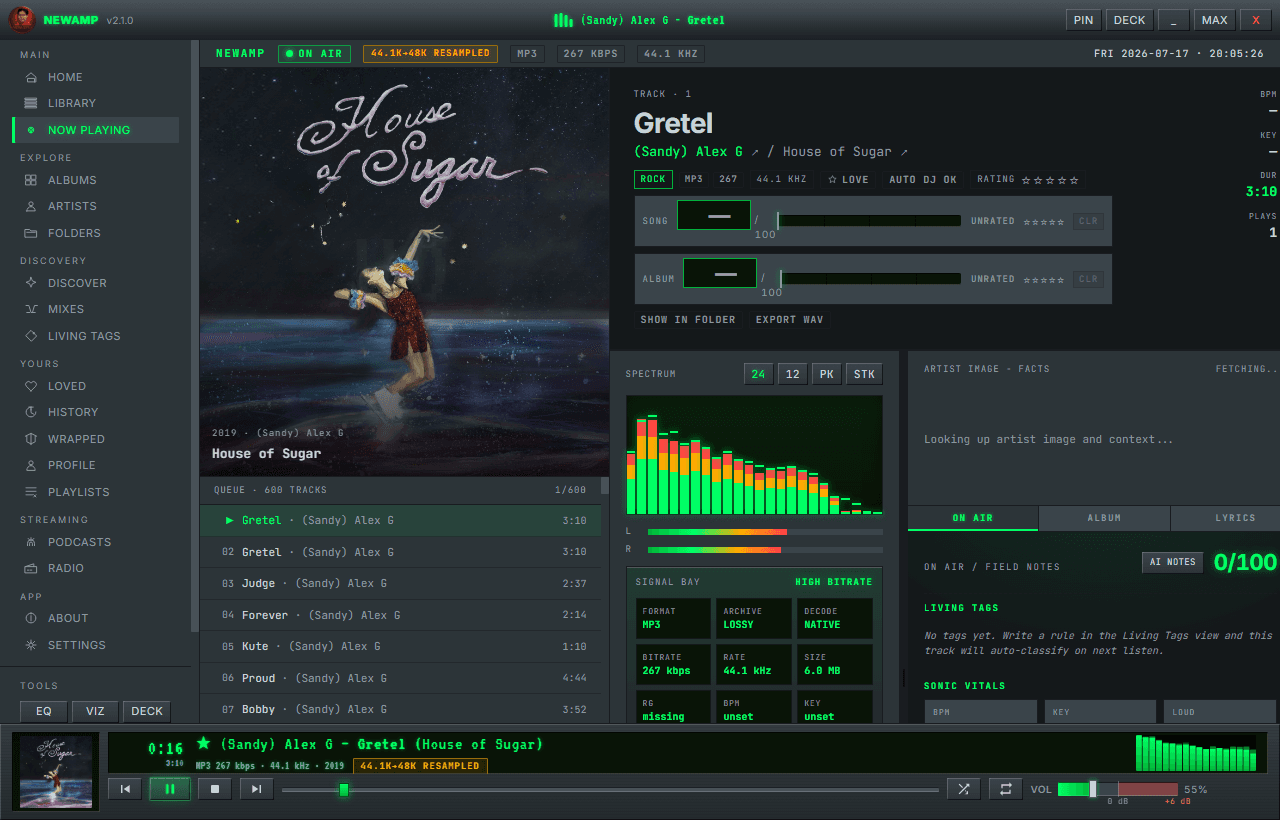Skip to previous track

click(x=125, y=789)
